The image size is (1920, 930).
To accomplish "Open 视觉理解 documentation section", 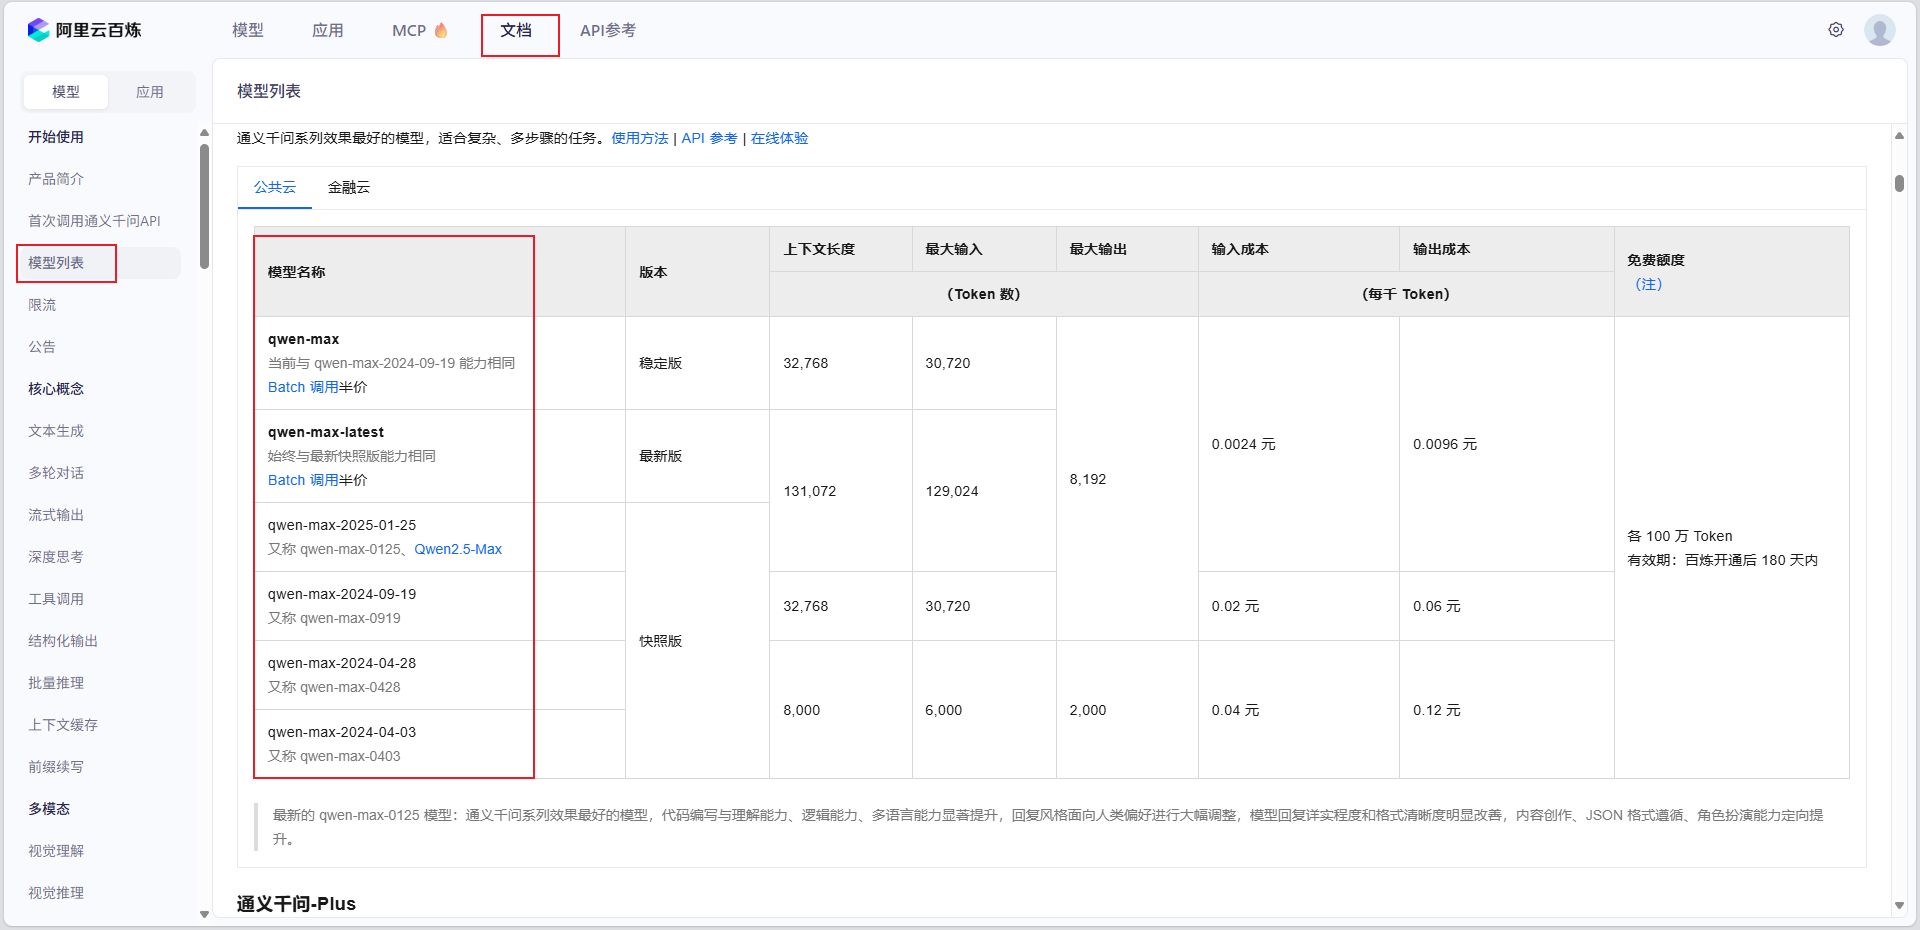I will [56, 851].
